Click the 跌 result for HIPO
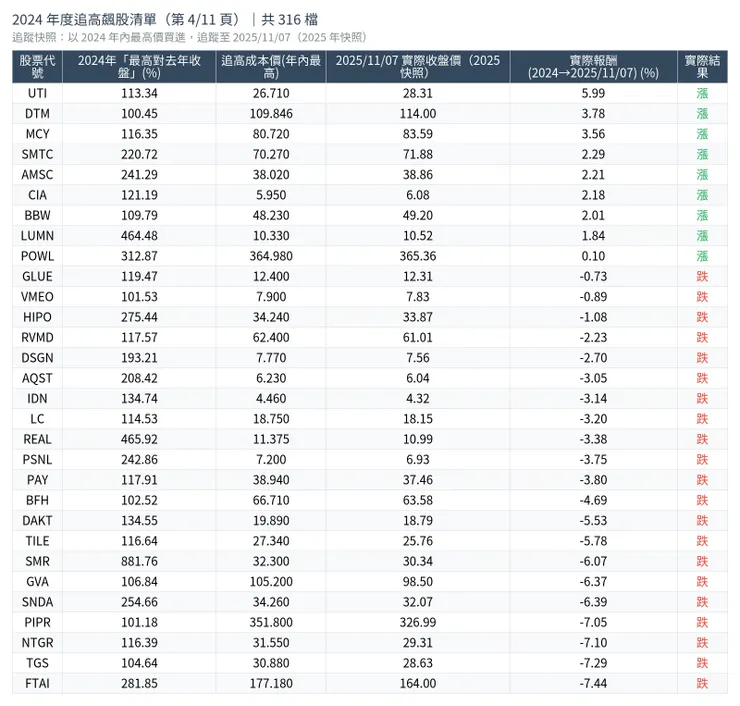Image resolution: width=740 pixels, height=706 pixels. pos(702,317)
